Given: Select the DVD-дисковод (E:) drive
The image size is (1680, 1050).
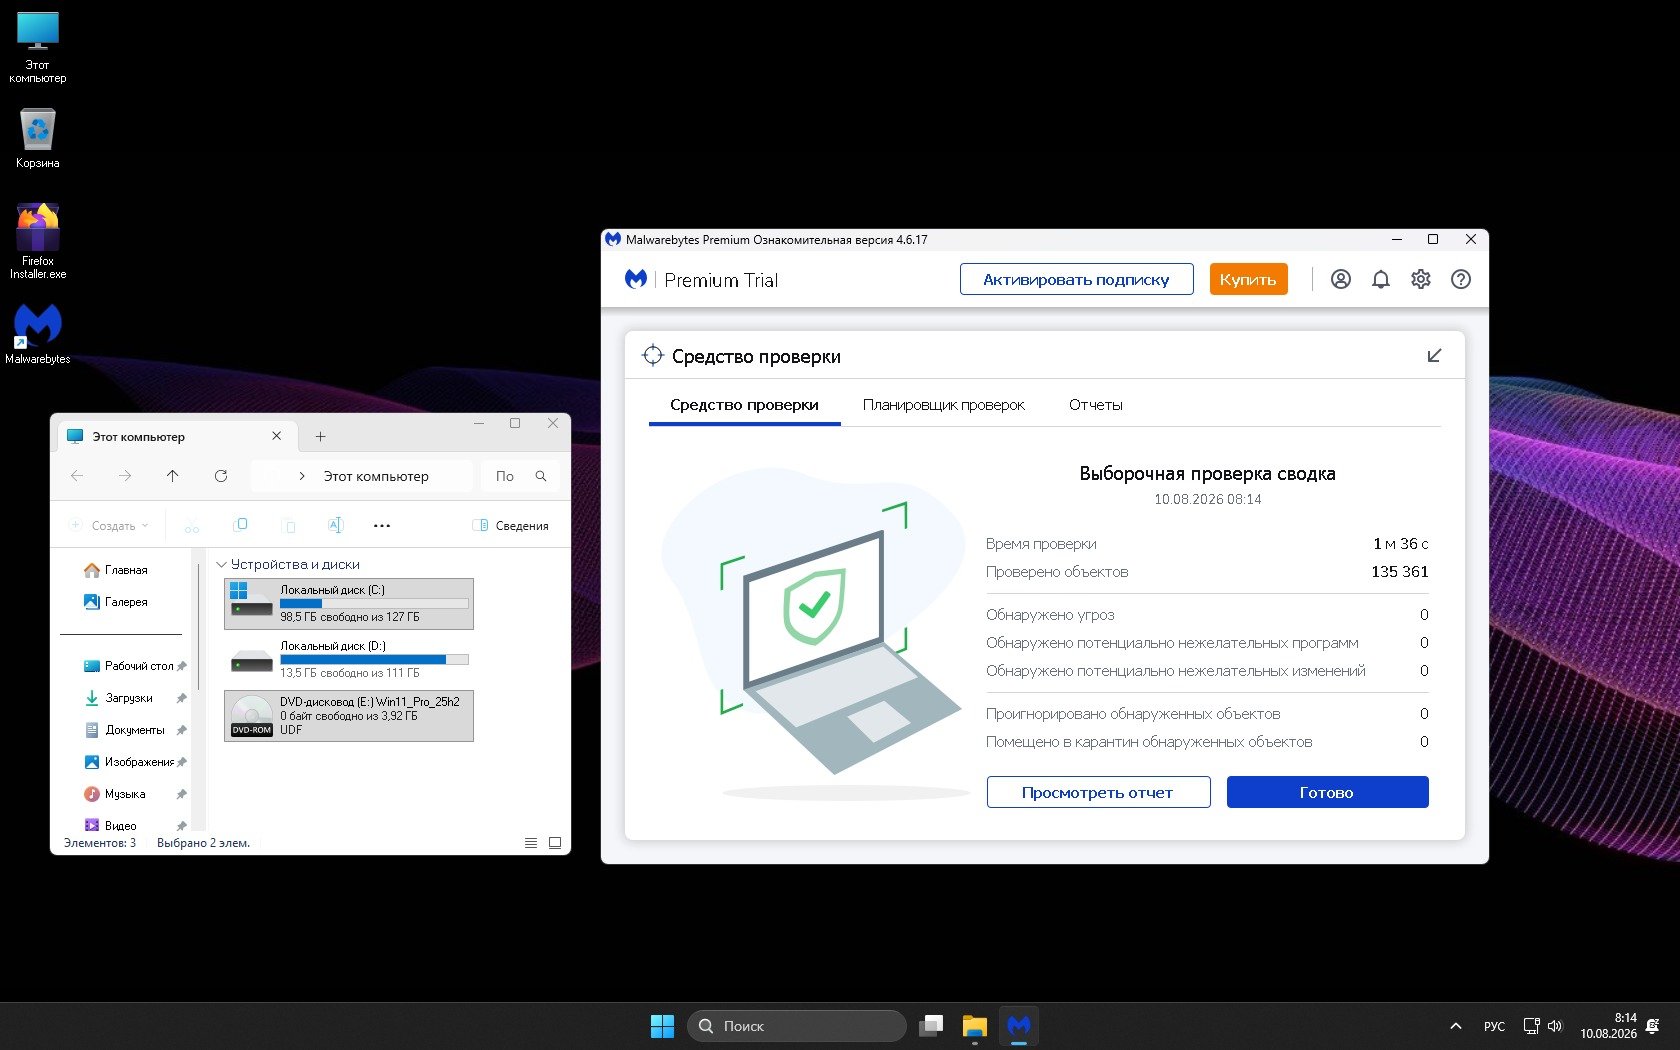Looking at the screenshot, I should point(349,716).
